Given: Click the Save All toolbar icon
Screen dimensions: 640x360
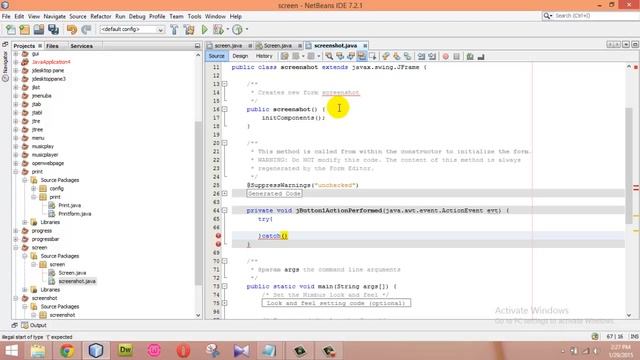Looking at the screenshot, I should 53,29.
